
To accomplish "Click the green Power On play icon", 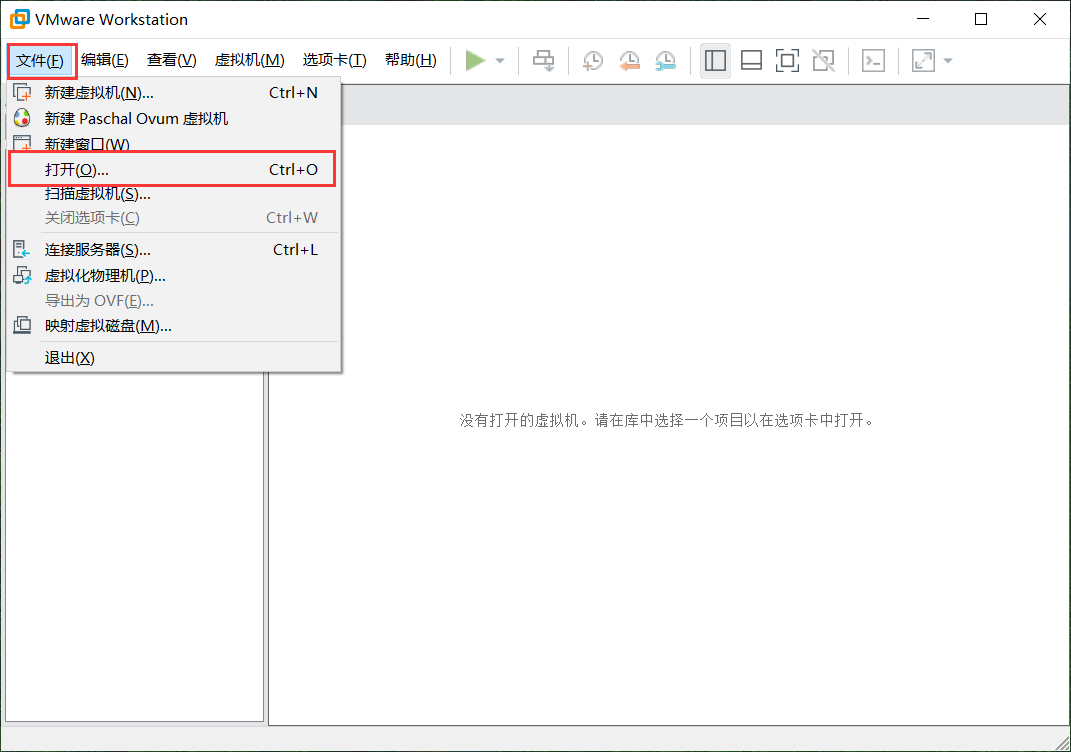I will (x=475, y=61).
